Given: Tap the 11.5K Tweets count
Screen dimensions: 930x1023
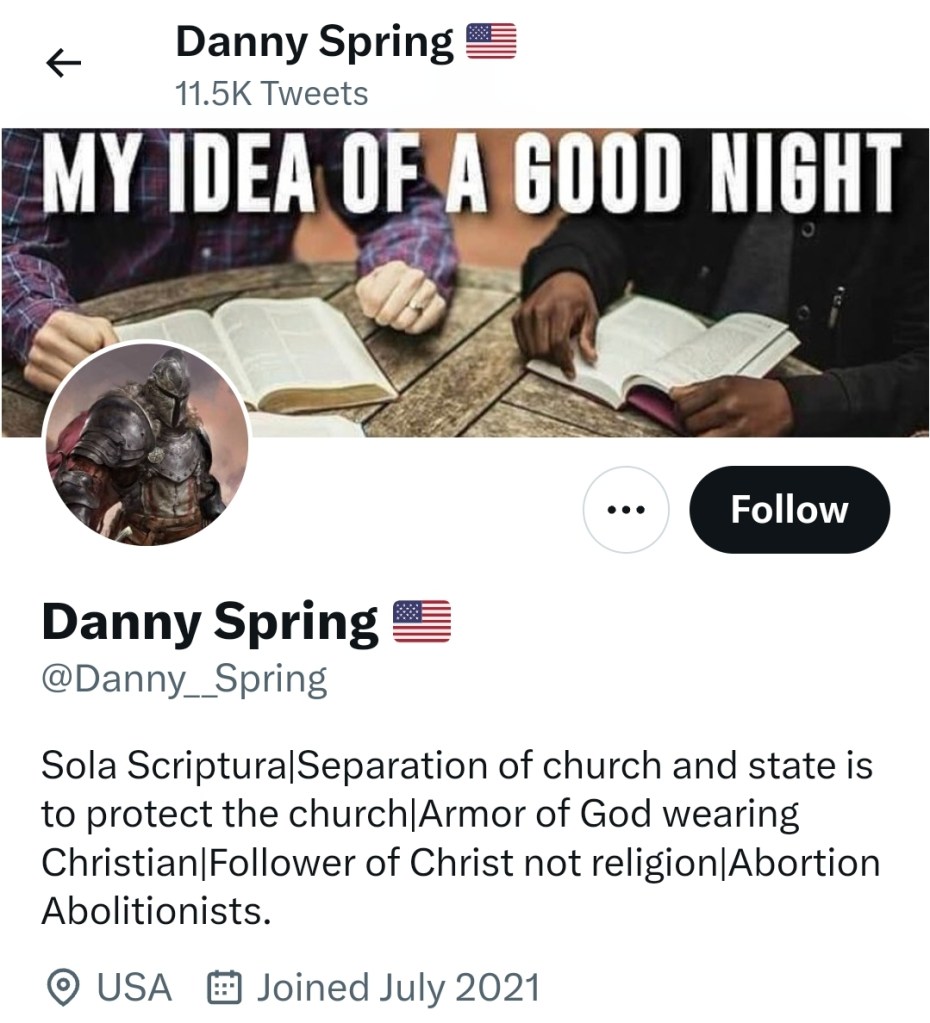Looking at the screenshot, I should click(x=271, y=94).
